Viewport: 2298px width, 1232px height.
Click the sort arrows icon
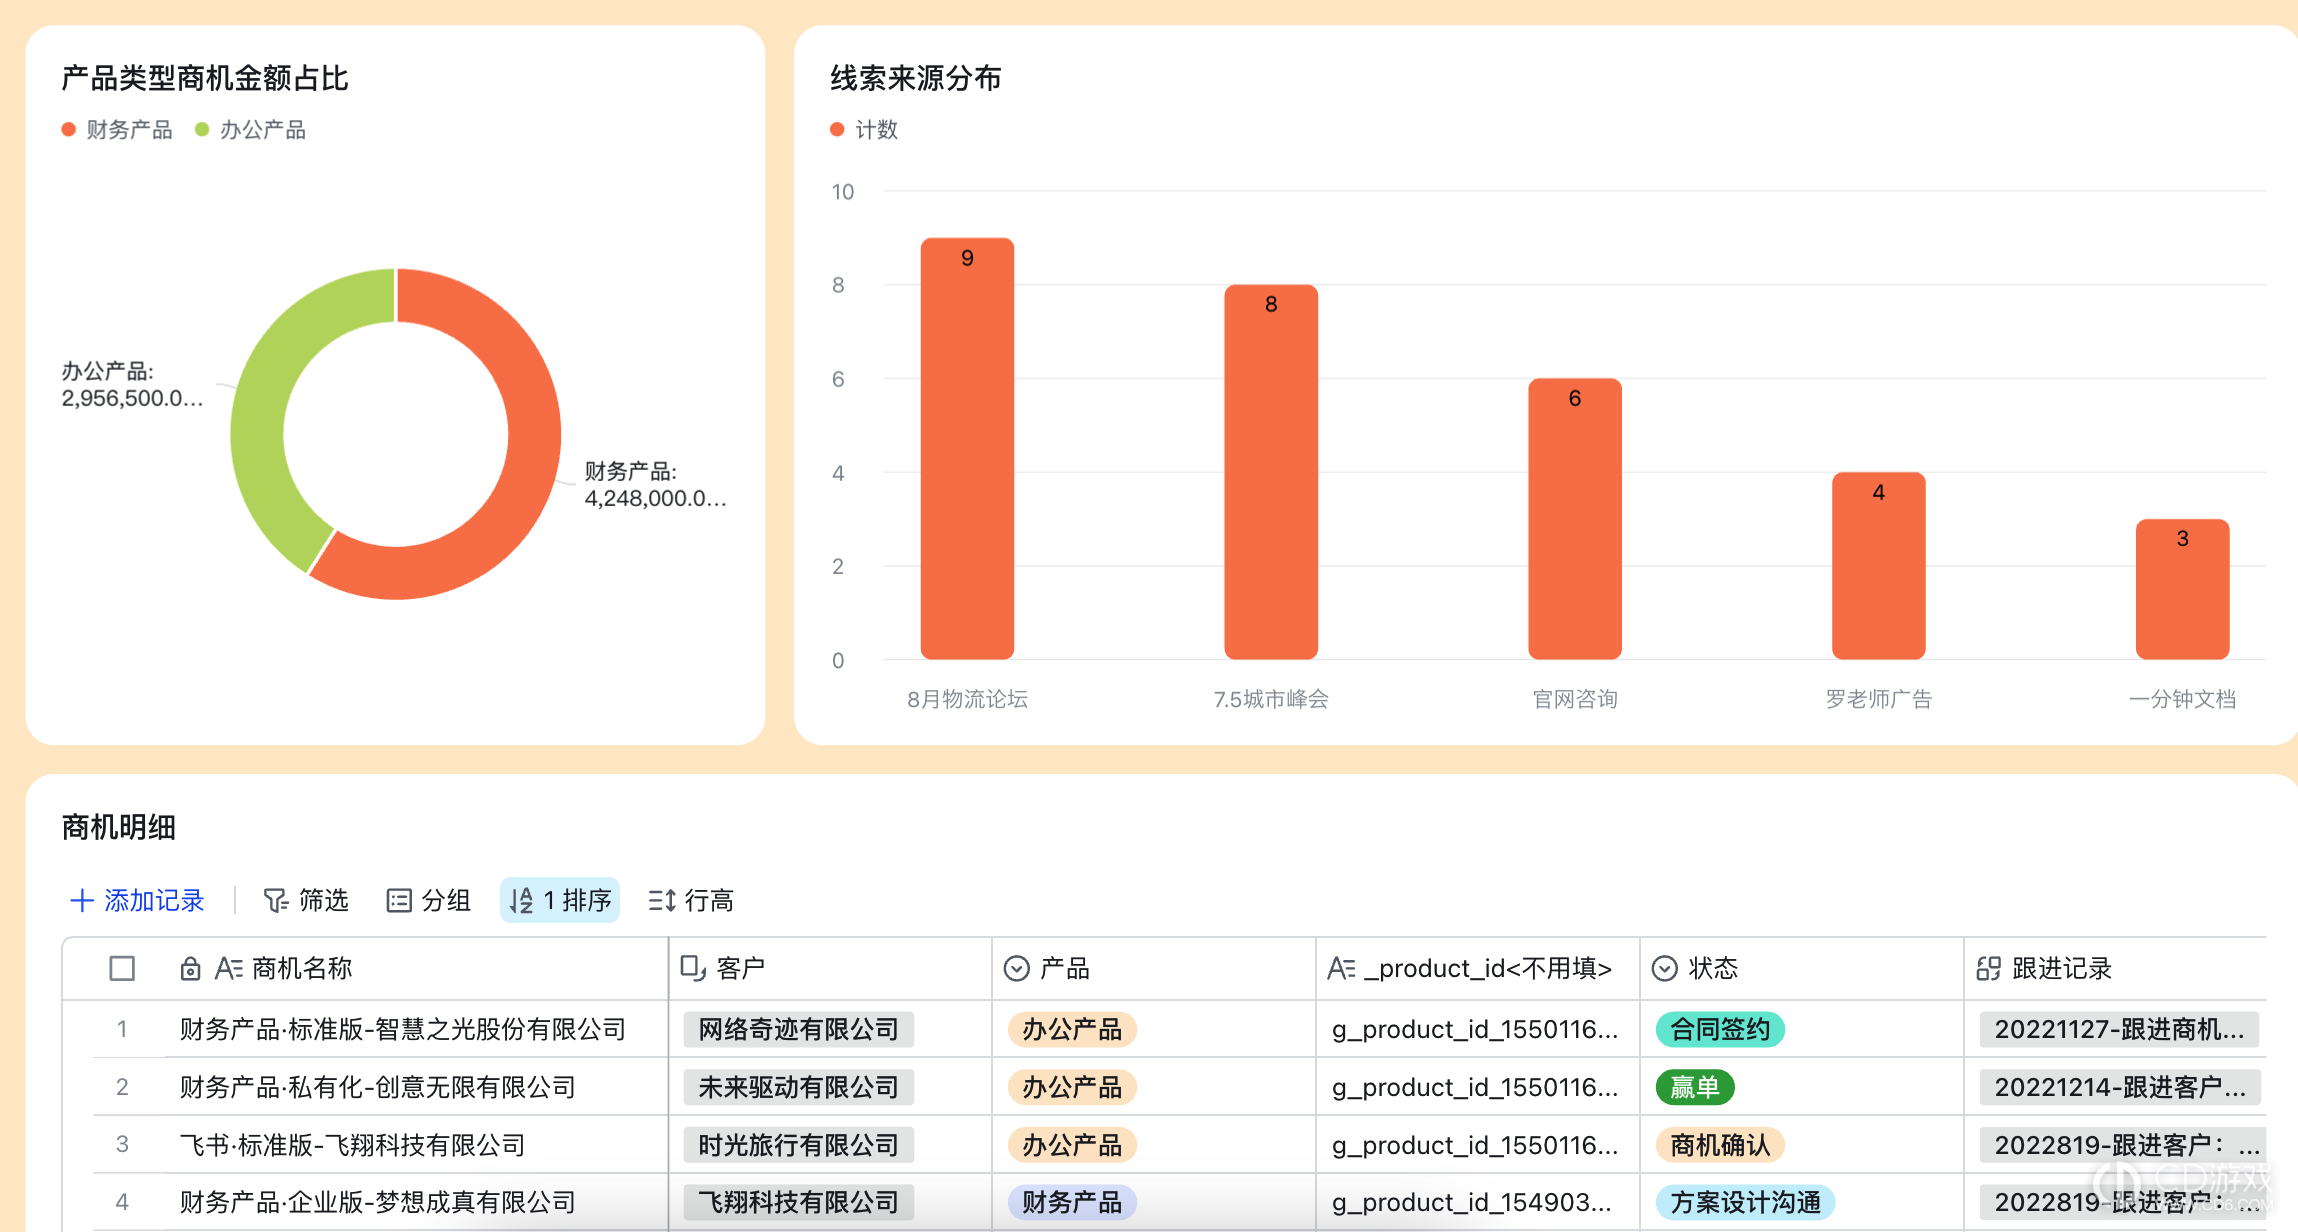click(521, 901)
